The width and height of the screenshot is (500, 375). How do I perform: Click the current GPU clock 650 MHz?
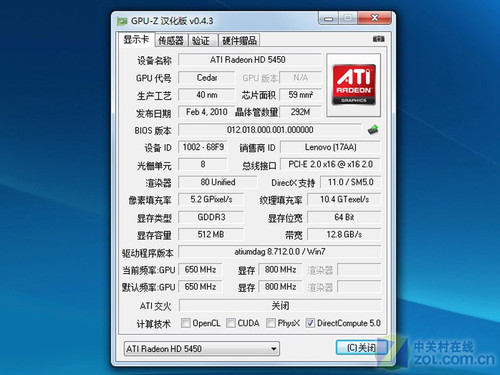200,269
